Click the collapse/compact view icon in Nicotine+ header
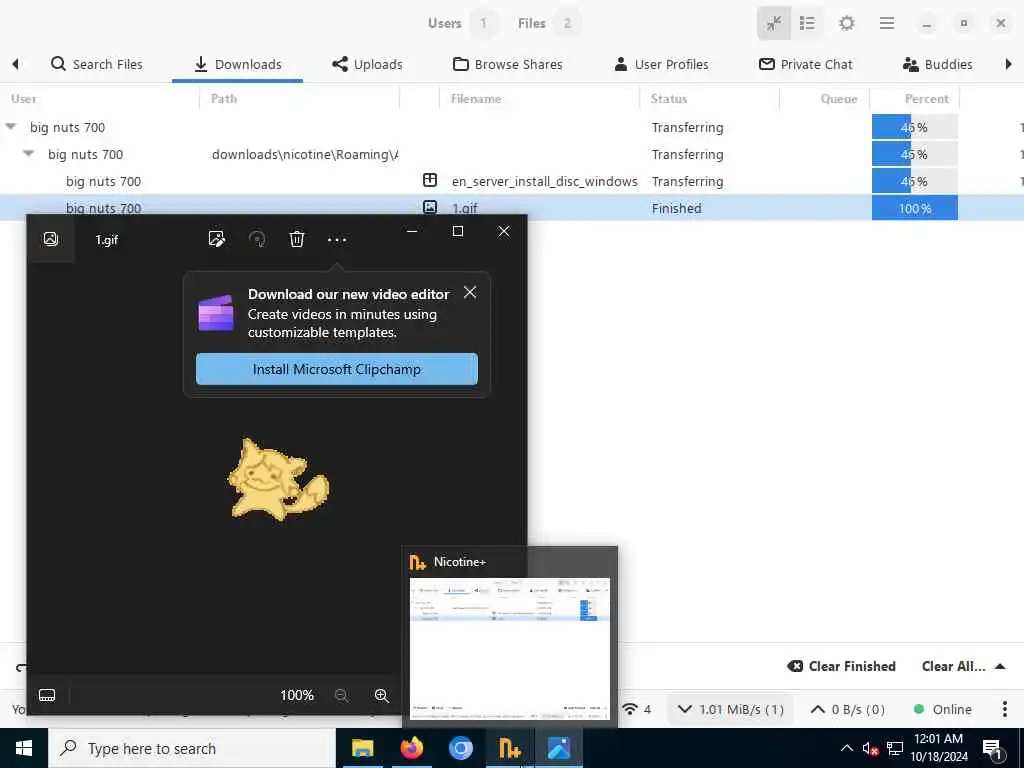Screen dimensions: 1024x768 pos(774,24)
